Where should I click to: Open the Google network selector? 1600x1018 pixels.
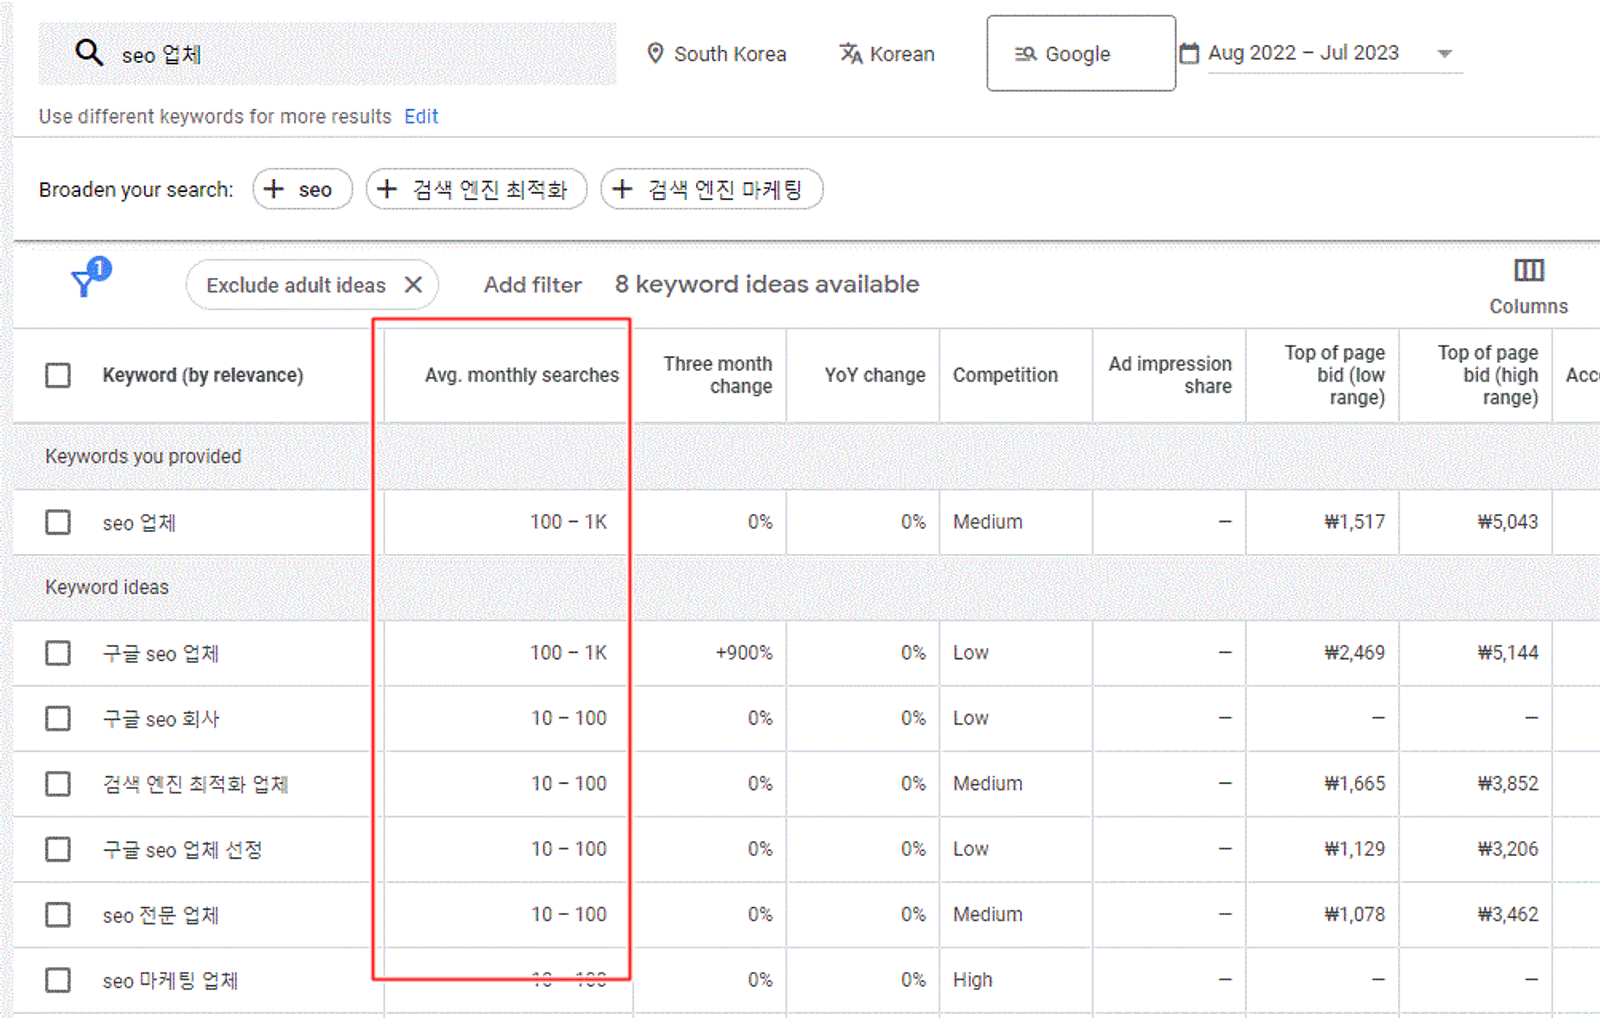1081,53
